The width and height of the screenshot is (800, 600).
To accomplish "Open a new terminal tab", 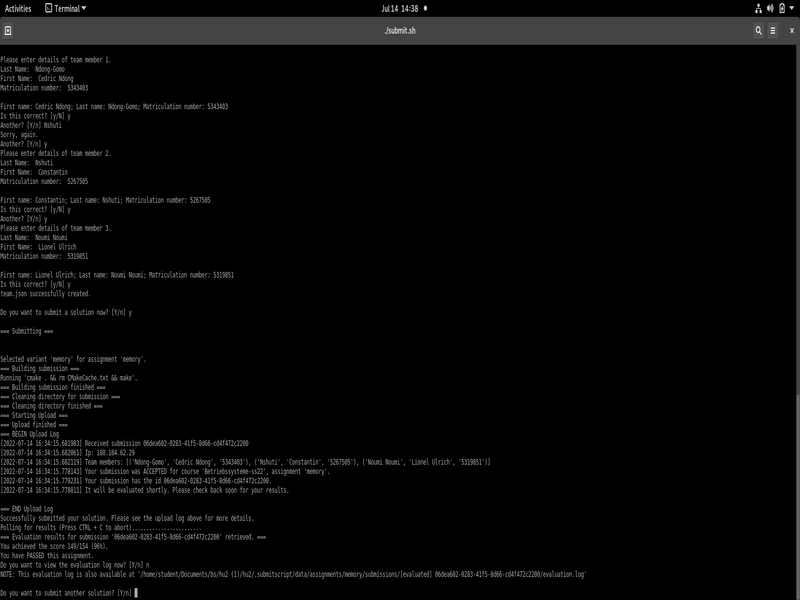I will click(8, 30).
